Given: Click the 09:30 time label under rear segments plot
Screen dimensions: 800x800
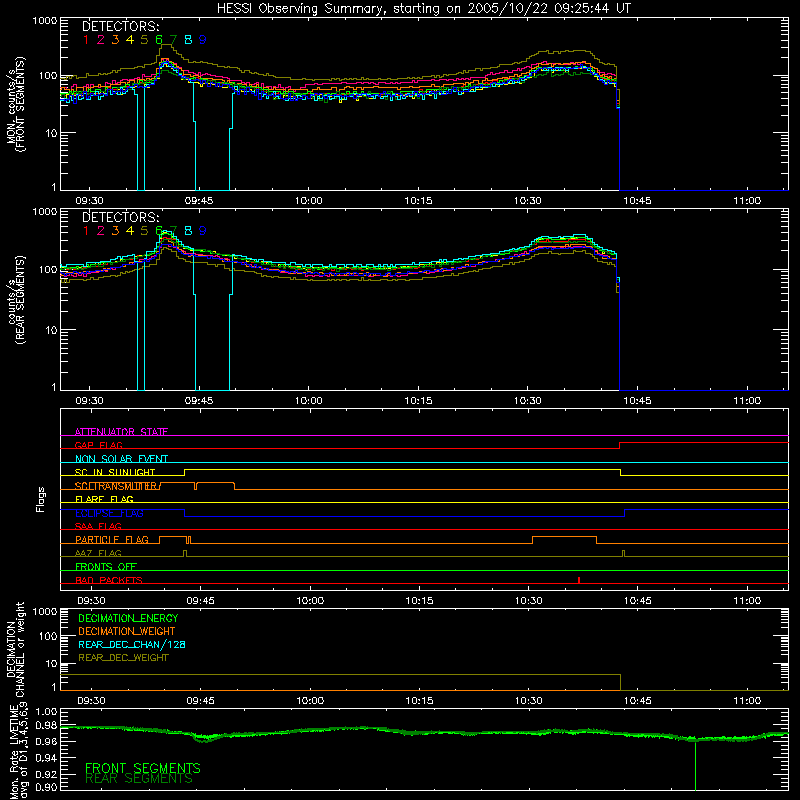Looking at the screenshot, I should click(x=89, y=401).
